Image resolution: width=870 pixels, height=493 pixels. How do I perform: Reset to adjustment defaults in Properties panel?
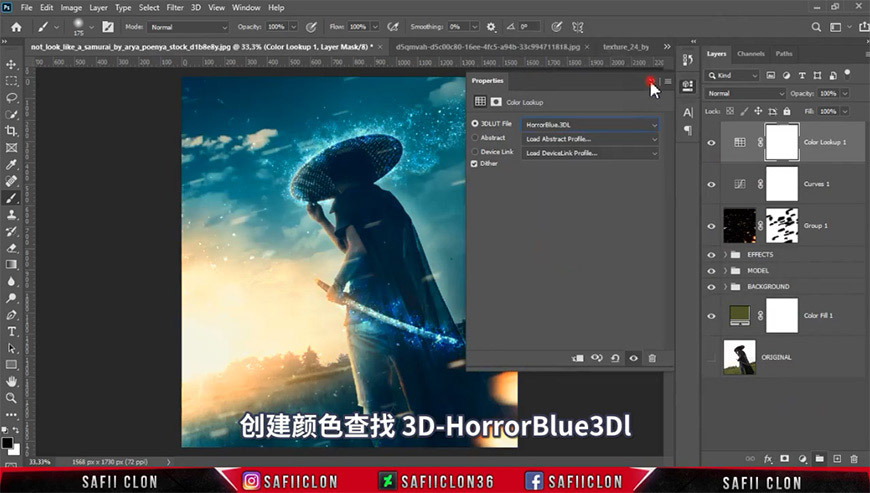click(615, 358)
